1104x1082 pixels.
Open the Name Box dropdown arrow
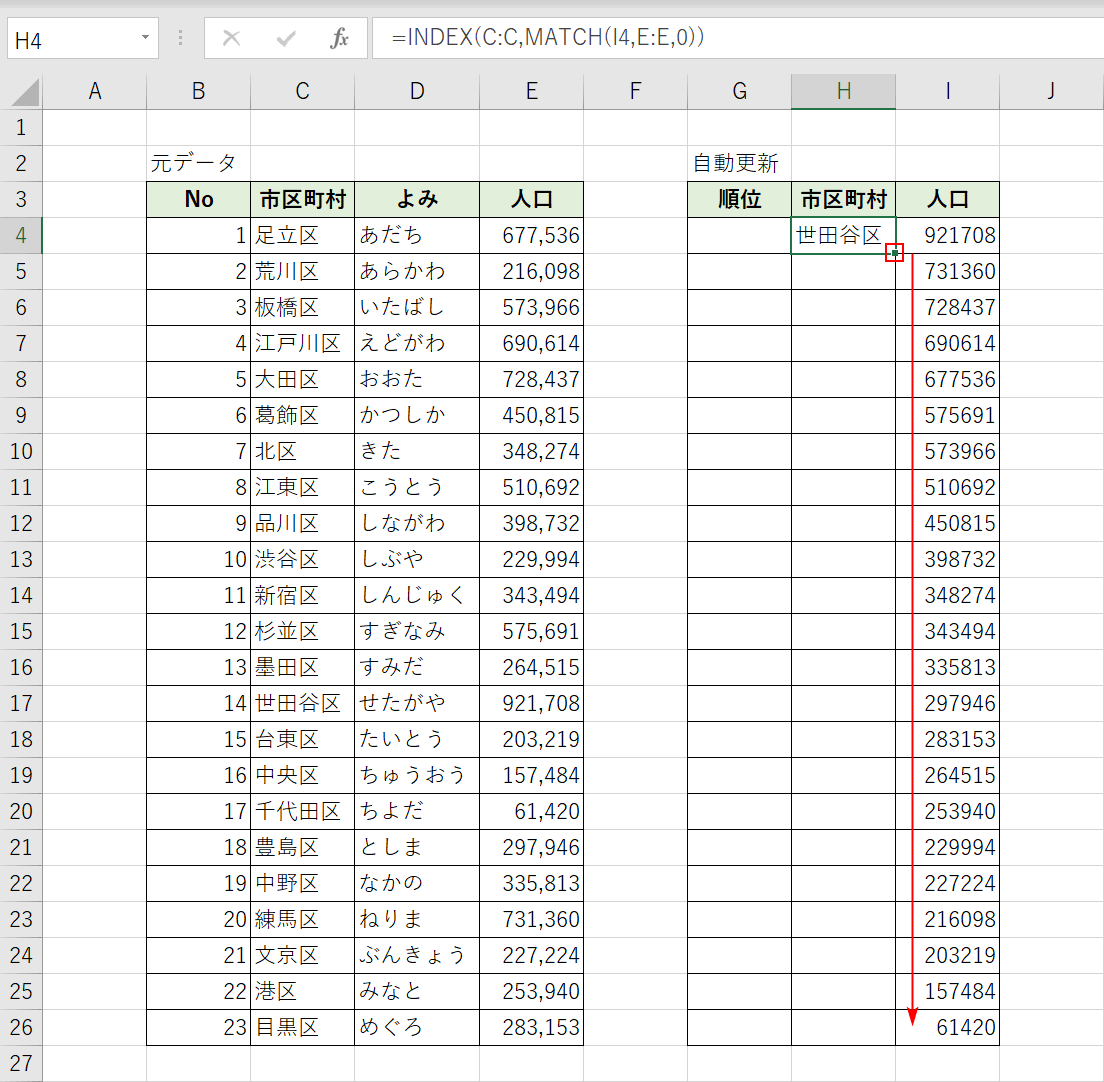point(145,38)
